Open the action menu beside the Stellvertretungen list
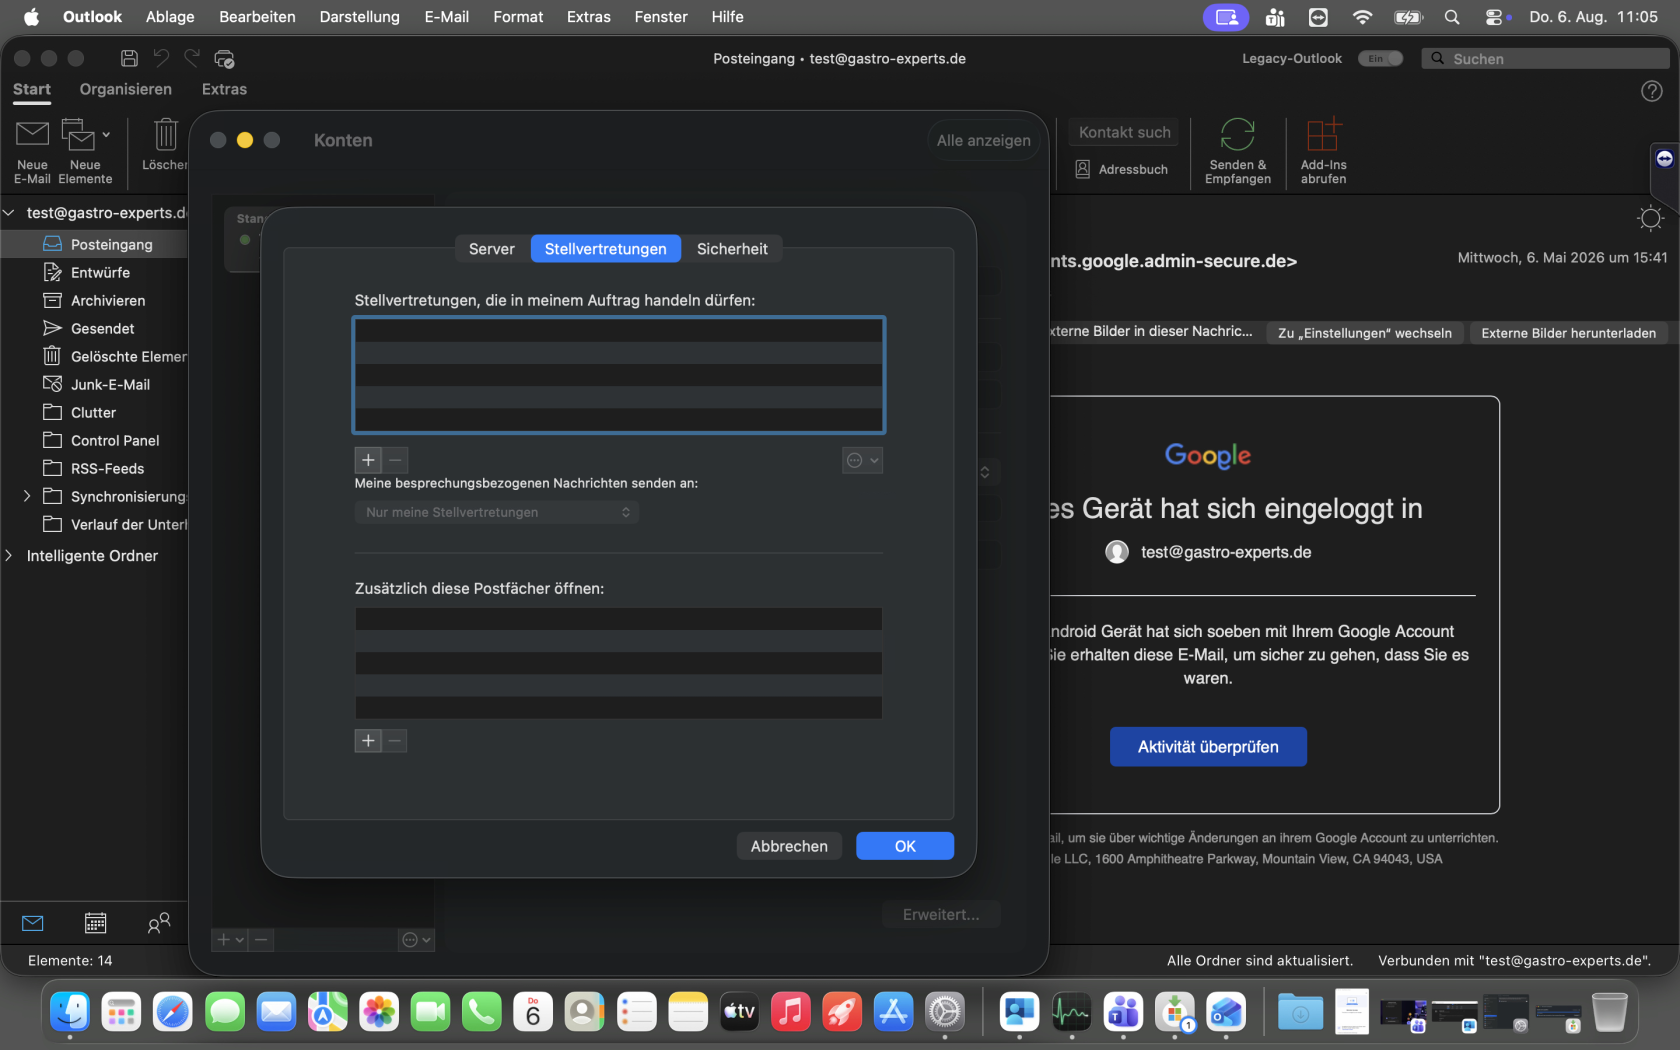This screenshot has width=1680, height=1050. [x=862, y=460]
